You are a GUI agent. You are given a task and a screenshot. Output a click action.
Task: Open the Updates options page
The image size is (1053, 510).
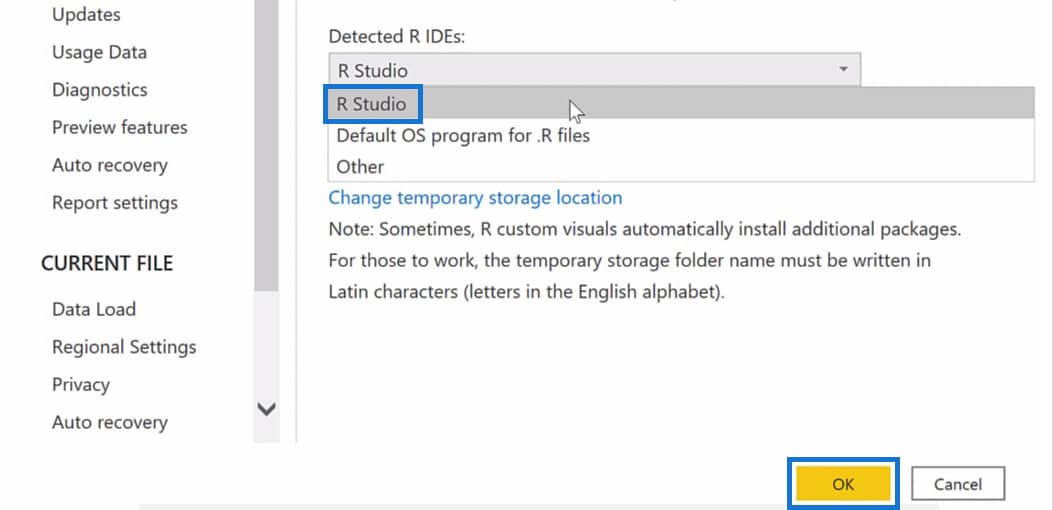tap(86, 15)
